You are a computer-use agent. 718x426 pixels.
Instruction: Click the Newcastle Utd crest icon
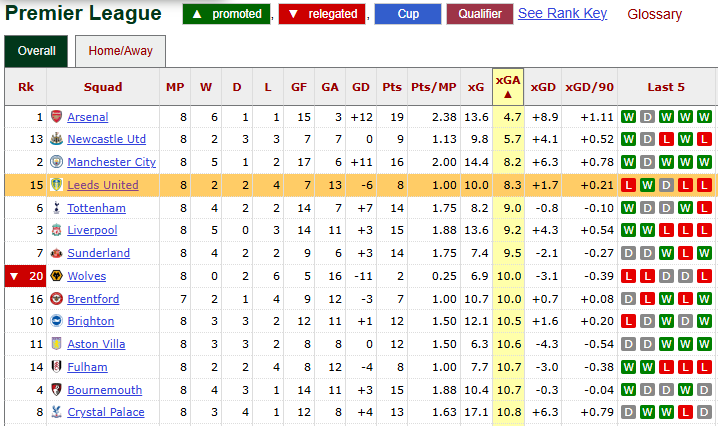(56, 139)
